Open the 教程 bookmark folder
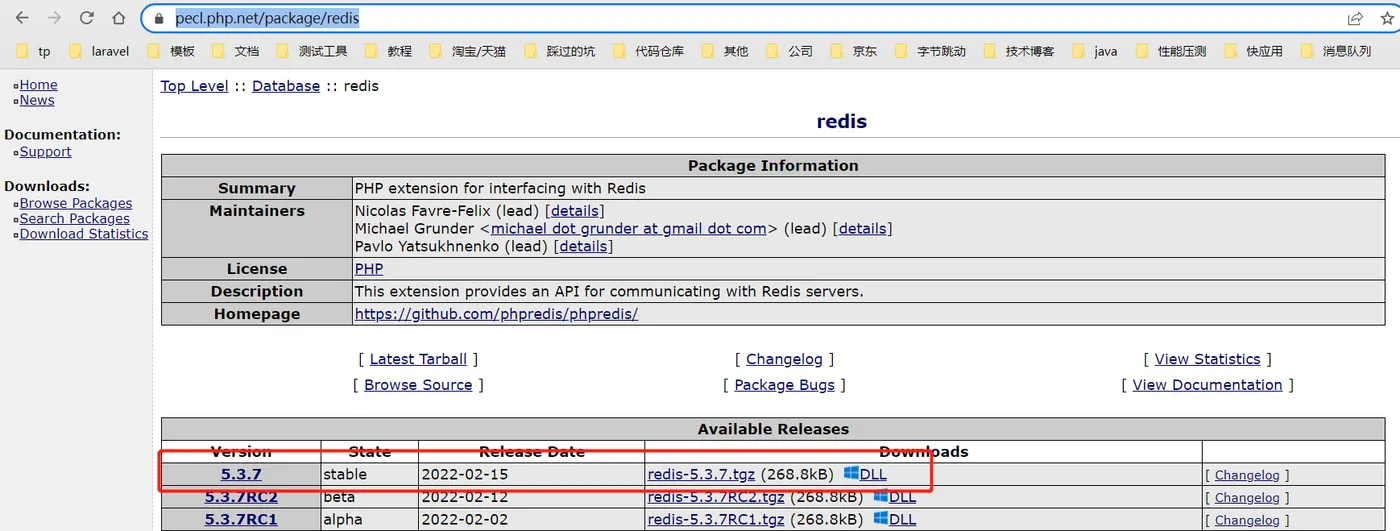This screenshot has height=531, width=1400. [388, 51]
